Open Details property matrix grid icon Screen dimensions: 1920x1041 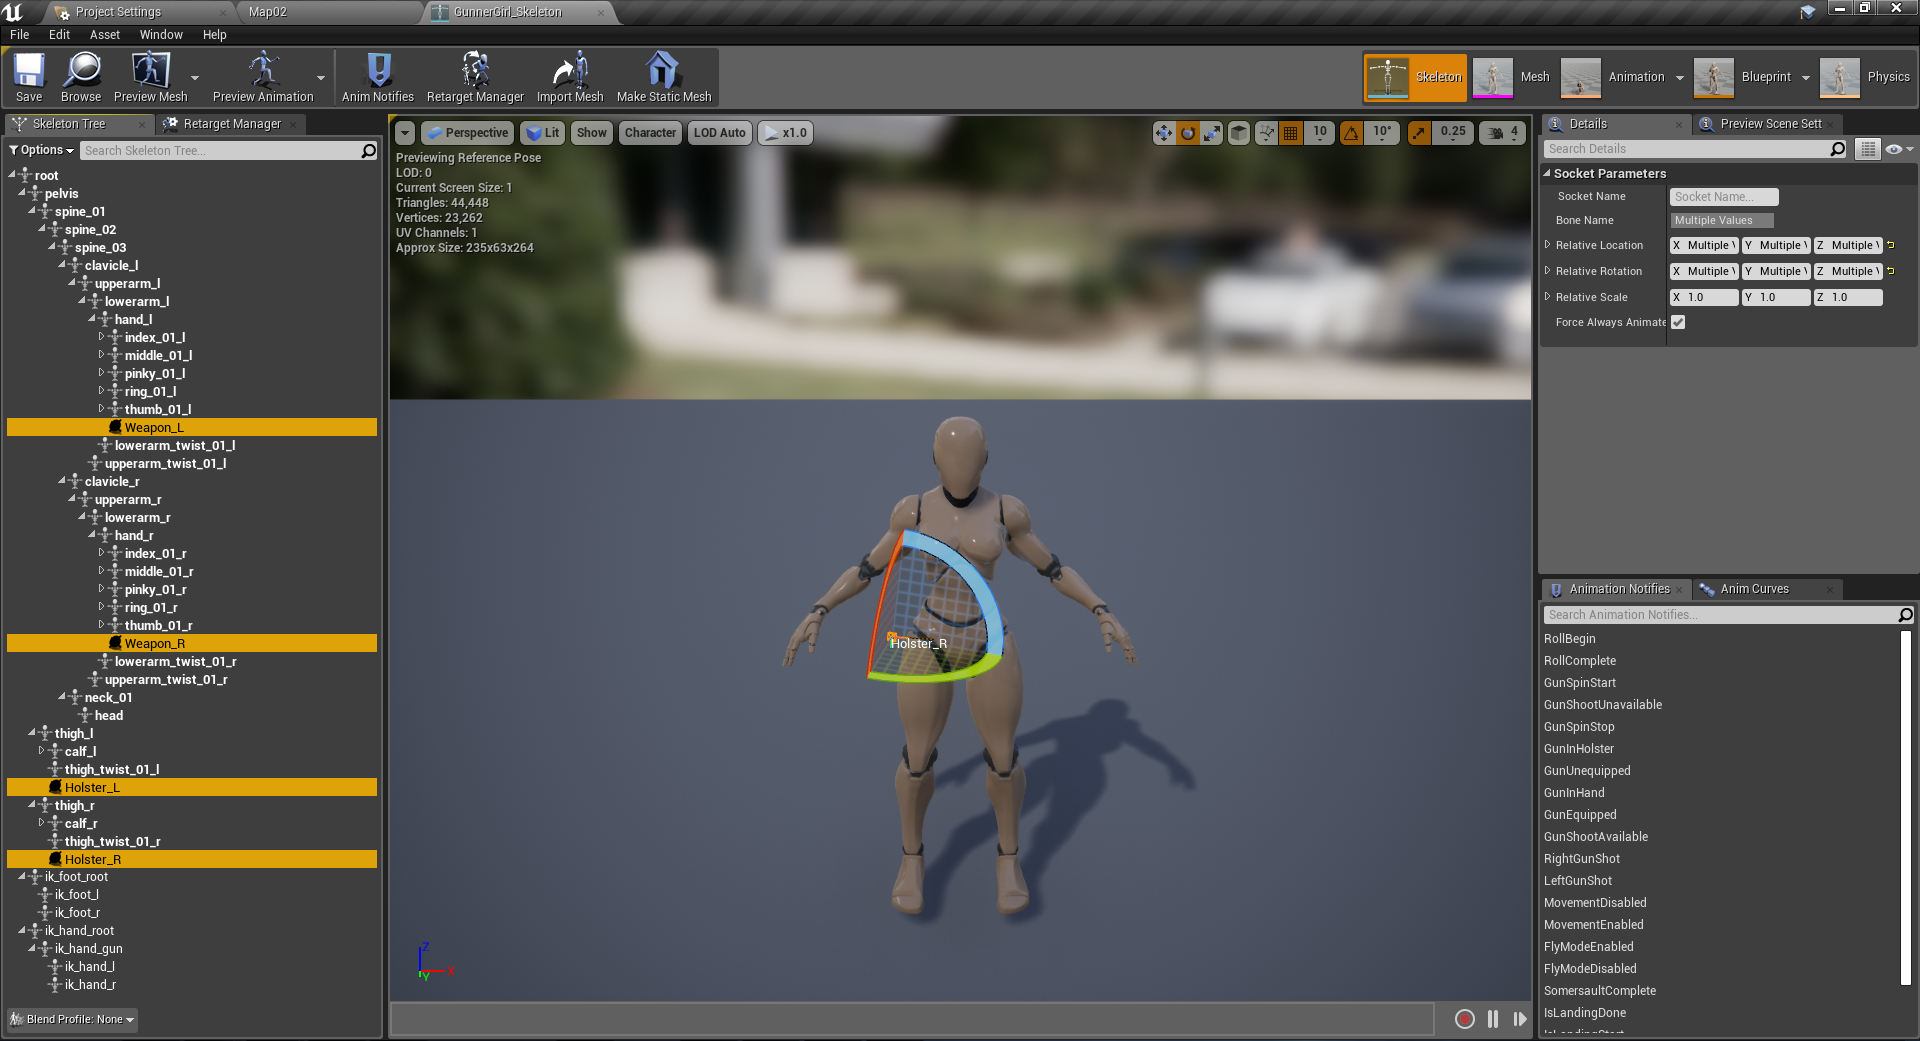point(1868,149)
